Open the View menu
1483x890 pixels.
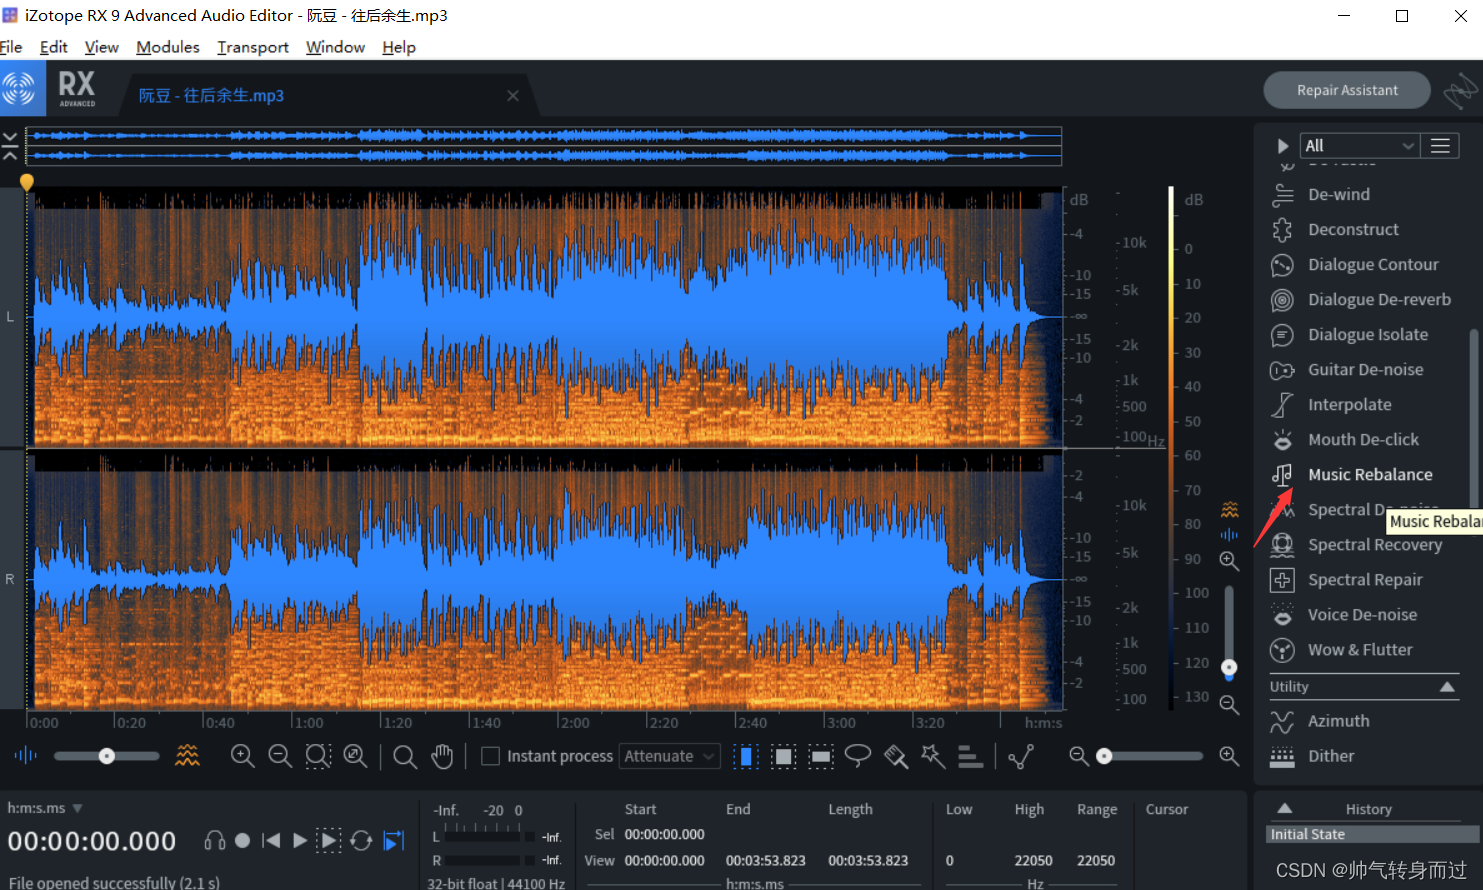point(101,47)
